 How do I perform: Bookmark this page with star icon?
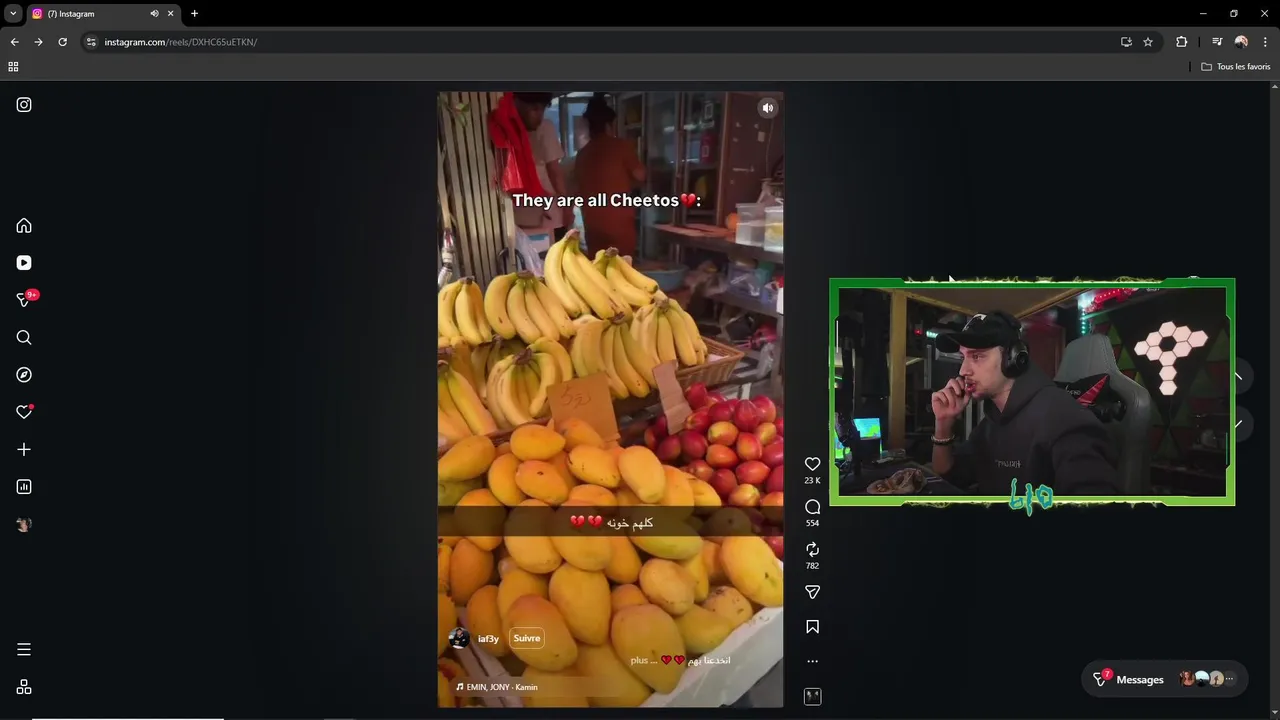[x=1148, y=42]
